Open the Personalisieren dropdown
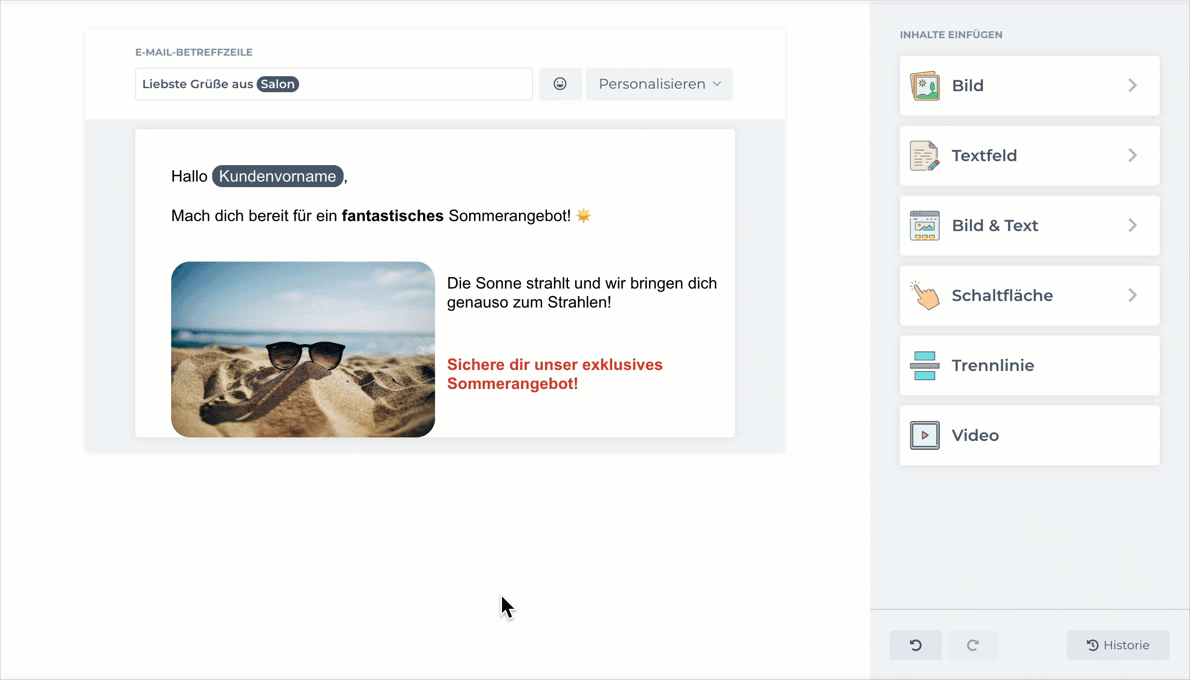This screenshot has width=1190, height=680. coord(659,84)
